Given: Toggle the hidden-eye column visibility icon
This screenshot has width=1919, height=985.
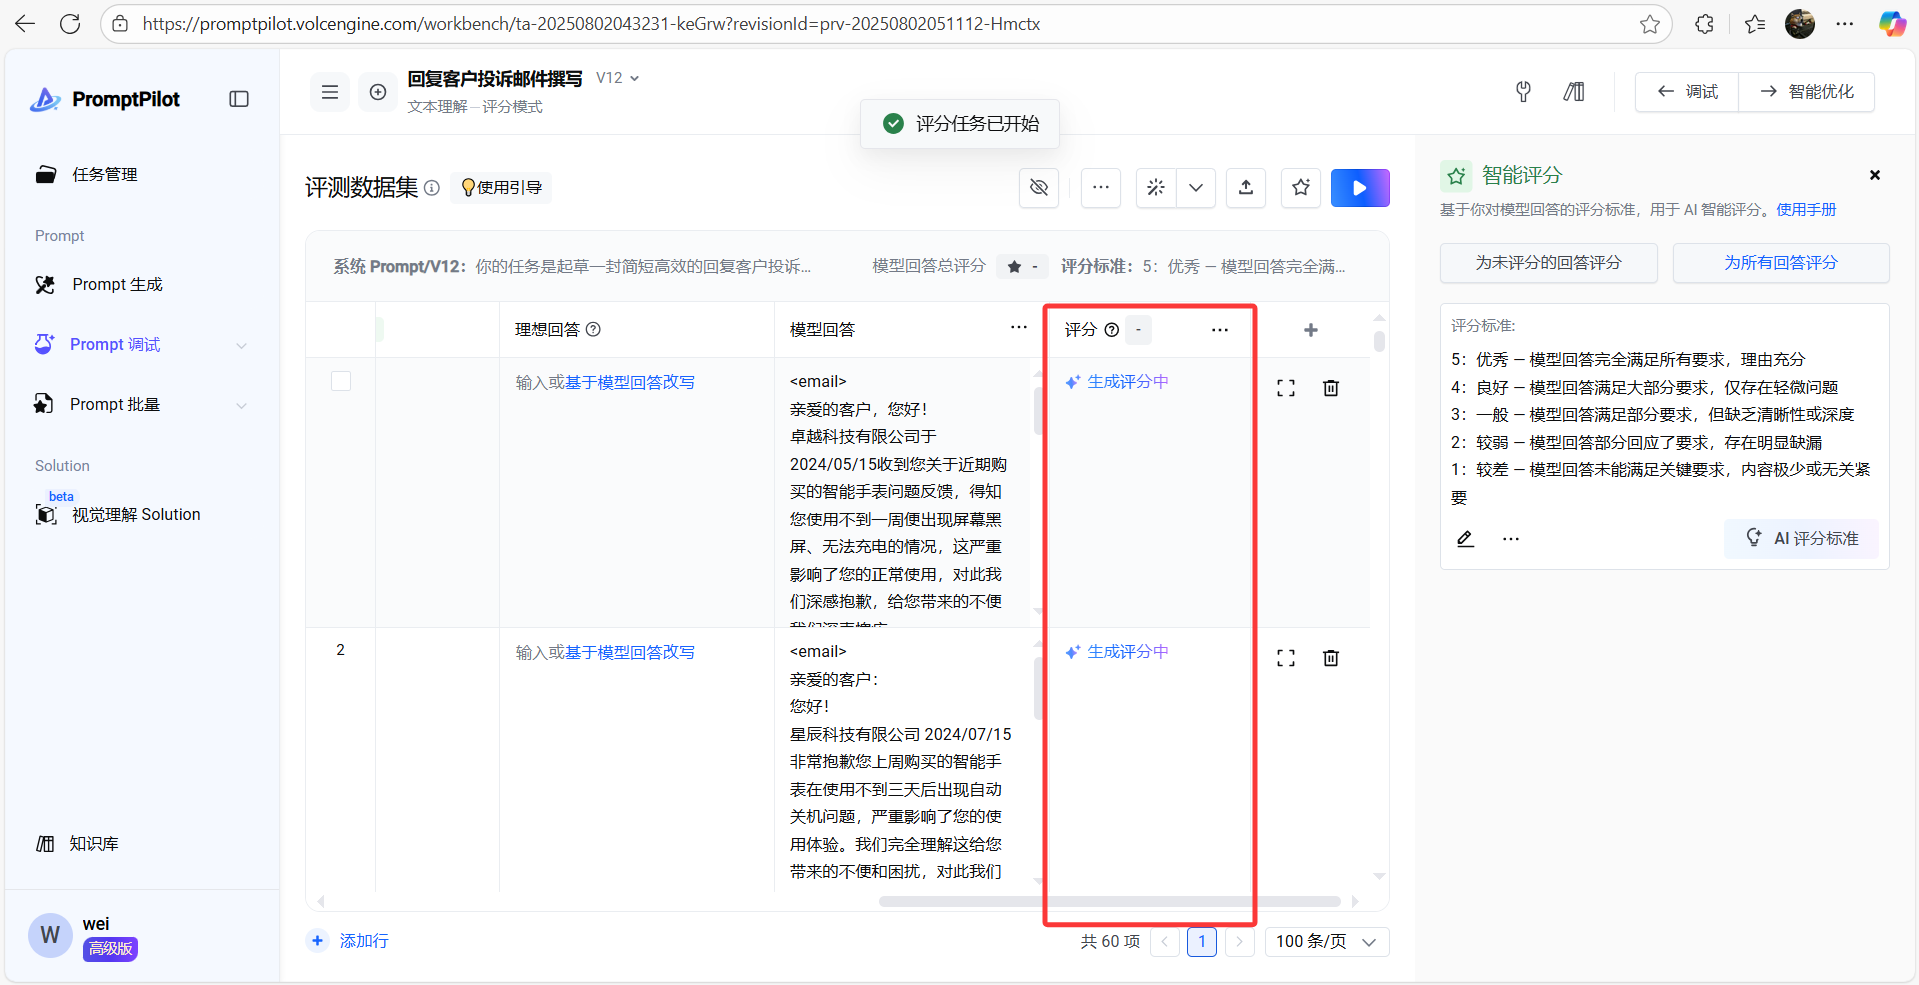Looking at the screenshot, I should pyautogui.click(x=1039, y=188).
